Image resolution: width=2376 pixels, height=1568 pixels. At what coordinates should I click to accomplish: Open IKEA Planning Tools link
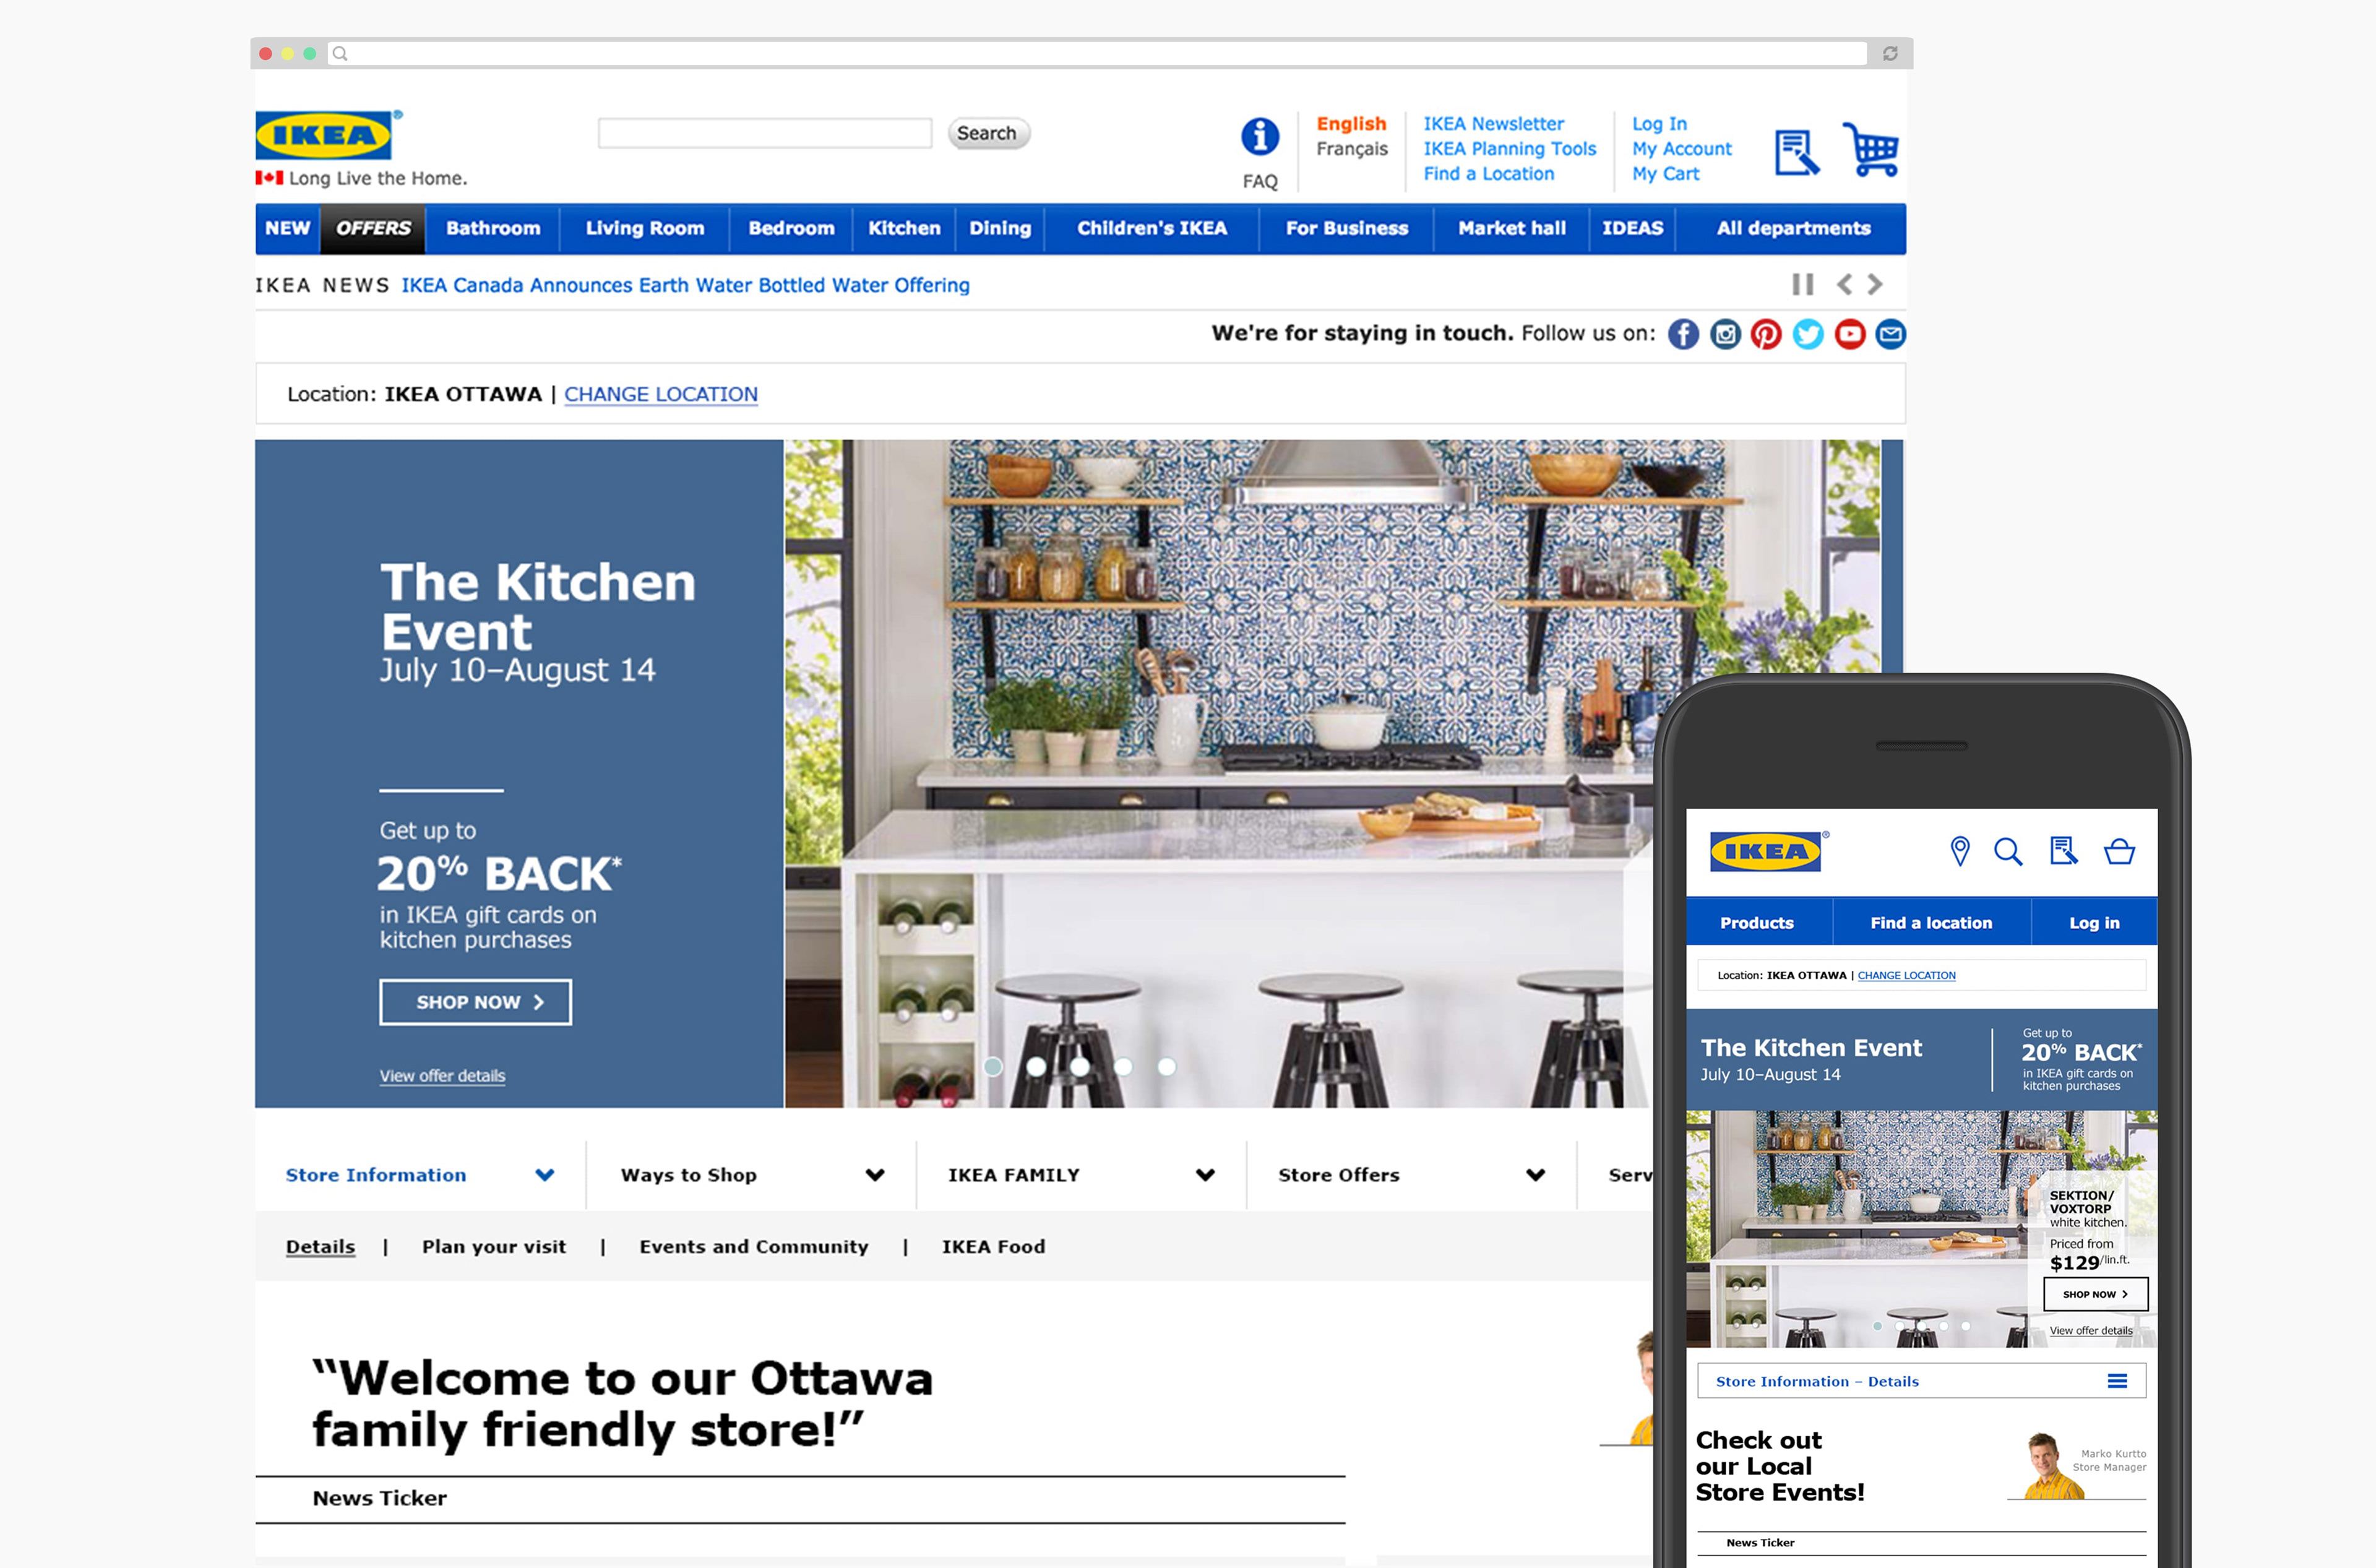tap(1510, 149)
